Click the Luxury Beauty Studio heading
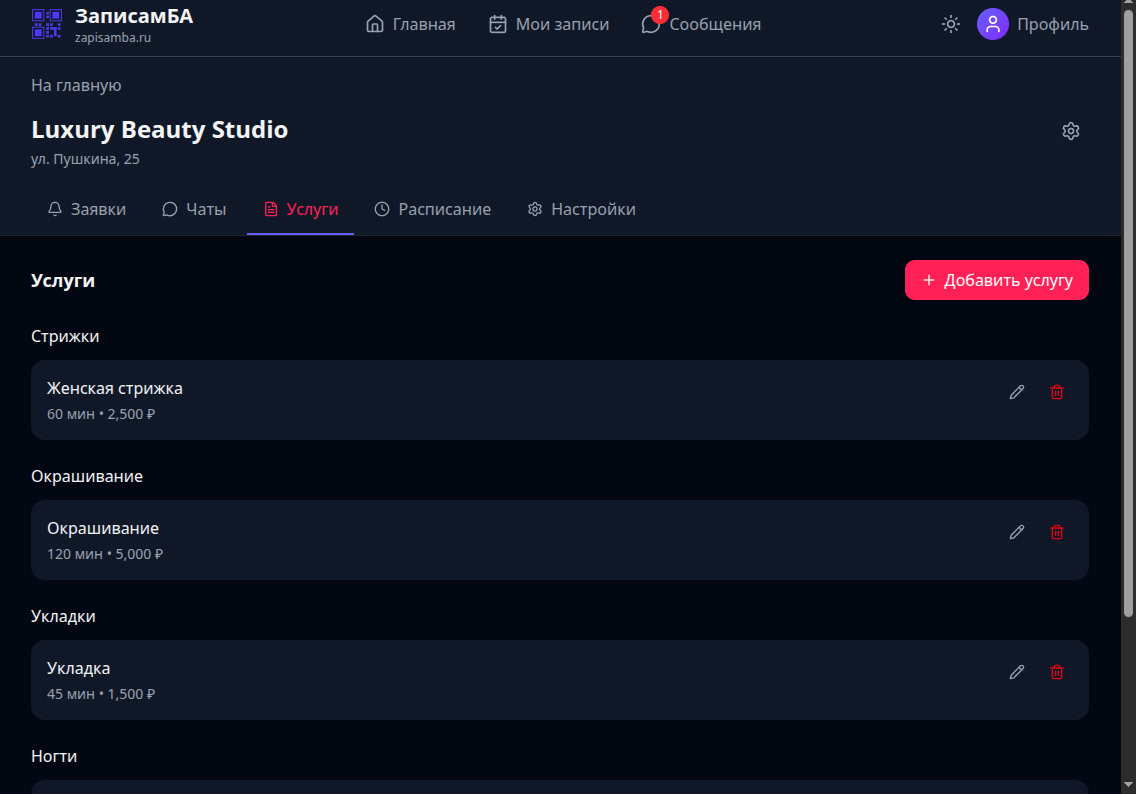Viewport: 1136px width, 795px height. coord(159,130)
